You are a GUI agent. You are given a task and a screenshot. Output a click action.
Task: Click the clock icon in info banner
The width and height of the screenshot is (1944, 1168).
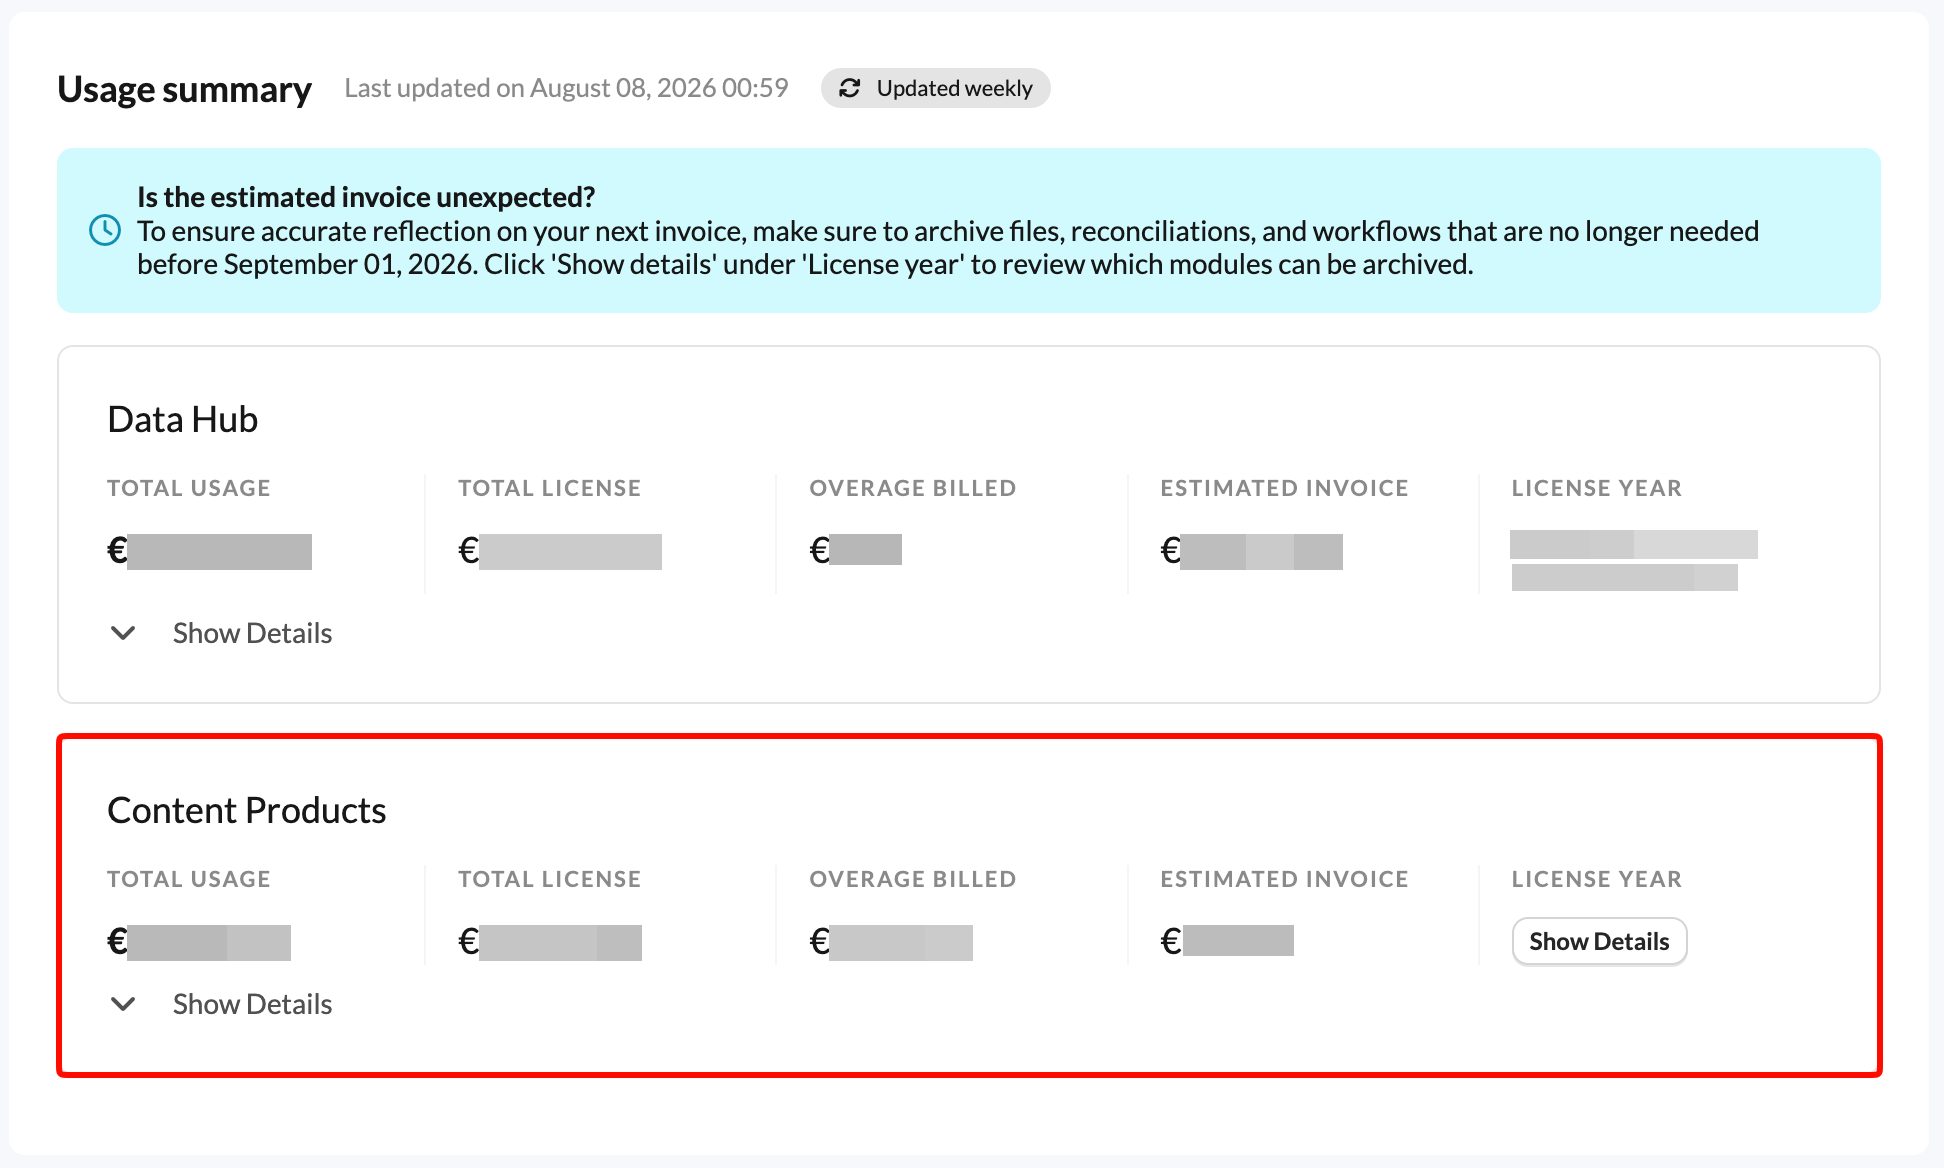point(105,230)
